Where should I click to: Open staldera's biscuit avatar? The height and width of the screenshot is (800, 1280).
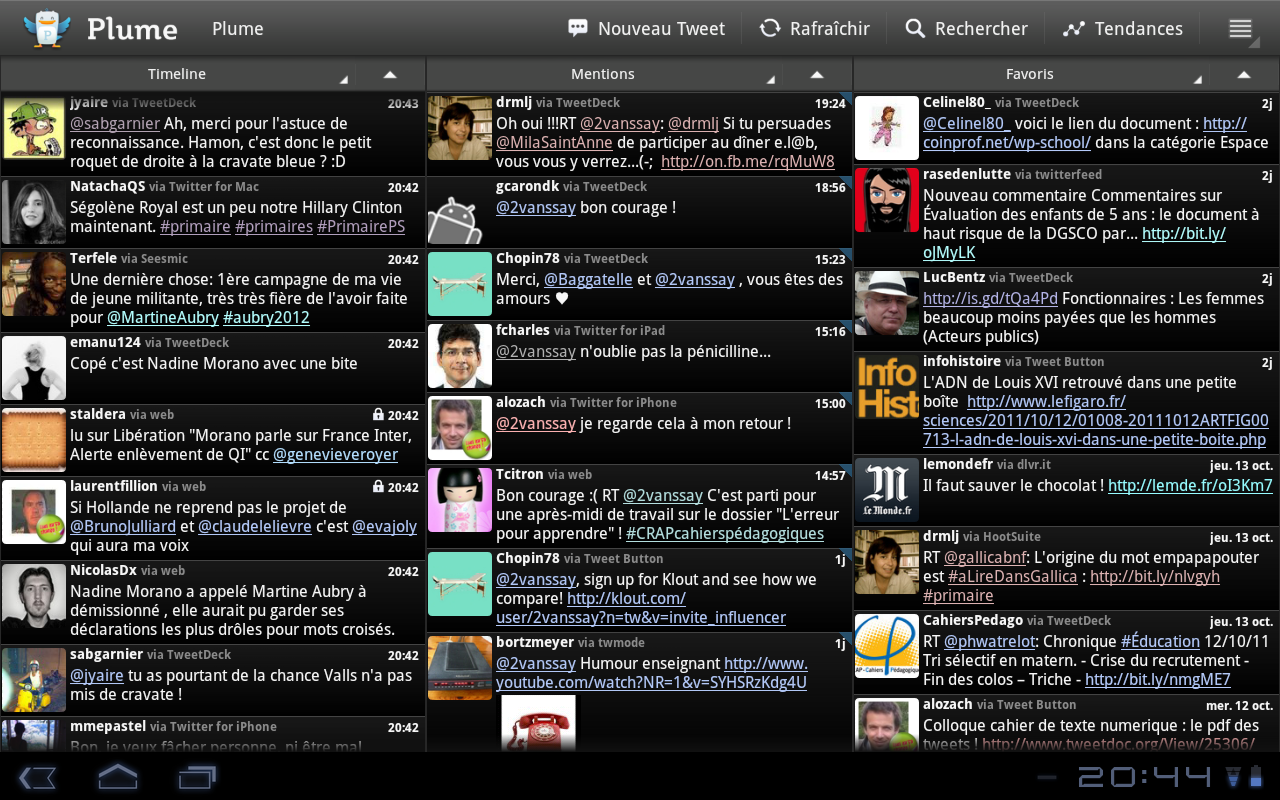[34, 440]
